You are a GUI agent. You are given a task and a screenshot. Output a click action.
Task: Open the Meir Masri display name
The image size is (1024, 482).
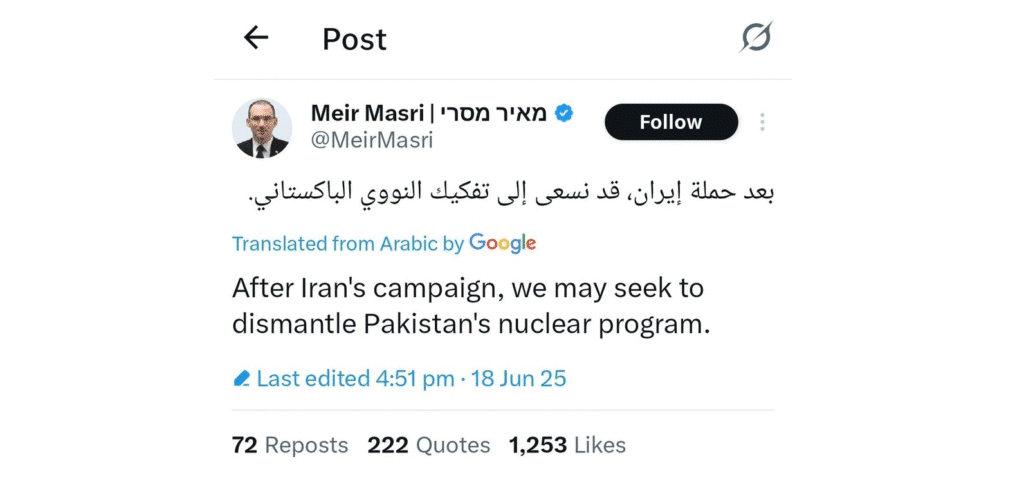[369, 113]
